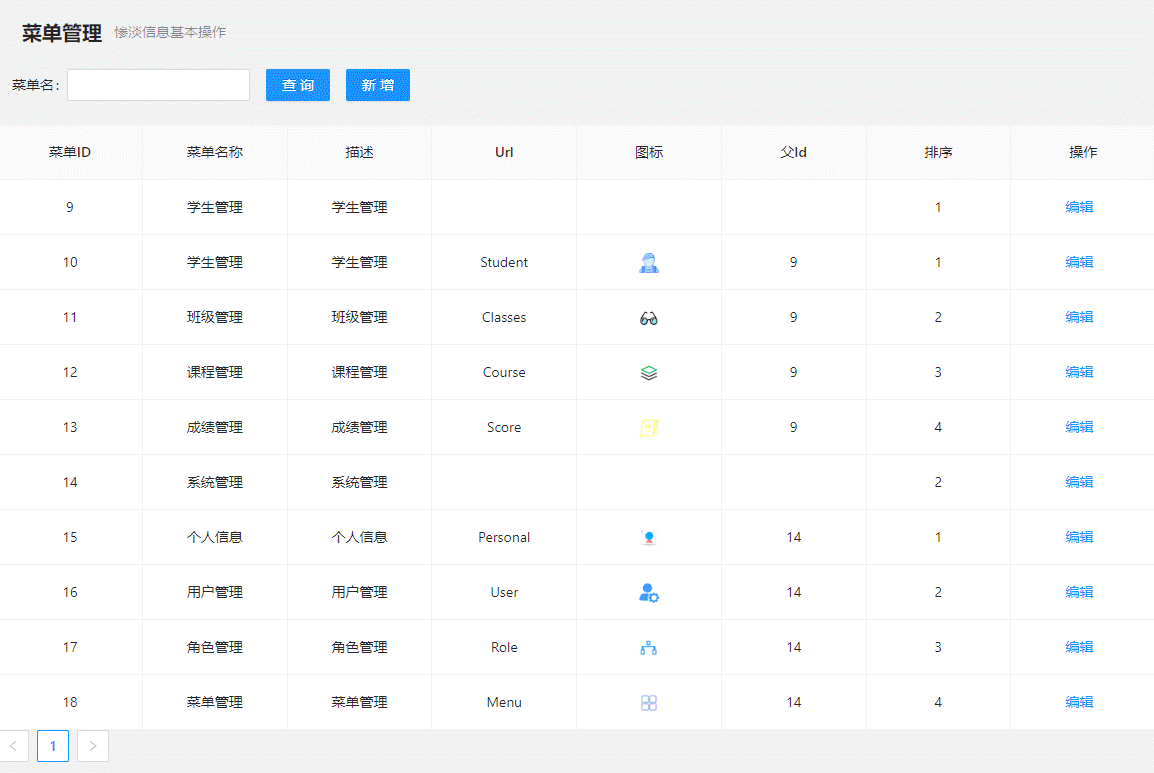Image resolution: width=1154 pixels, height=773 pixels.
Task: Click the User URL cell
Action: [504, 593]
